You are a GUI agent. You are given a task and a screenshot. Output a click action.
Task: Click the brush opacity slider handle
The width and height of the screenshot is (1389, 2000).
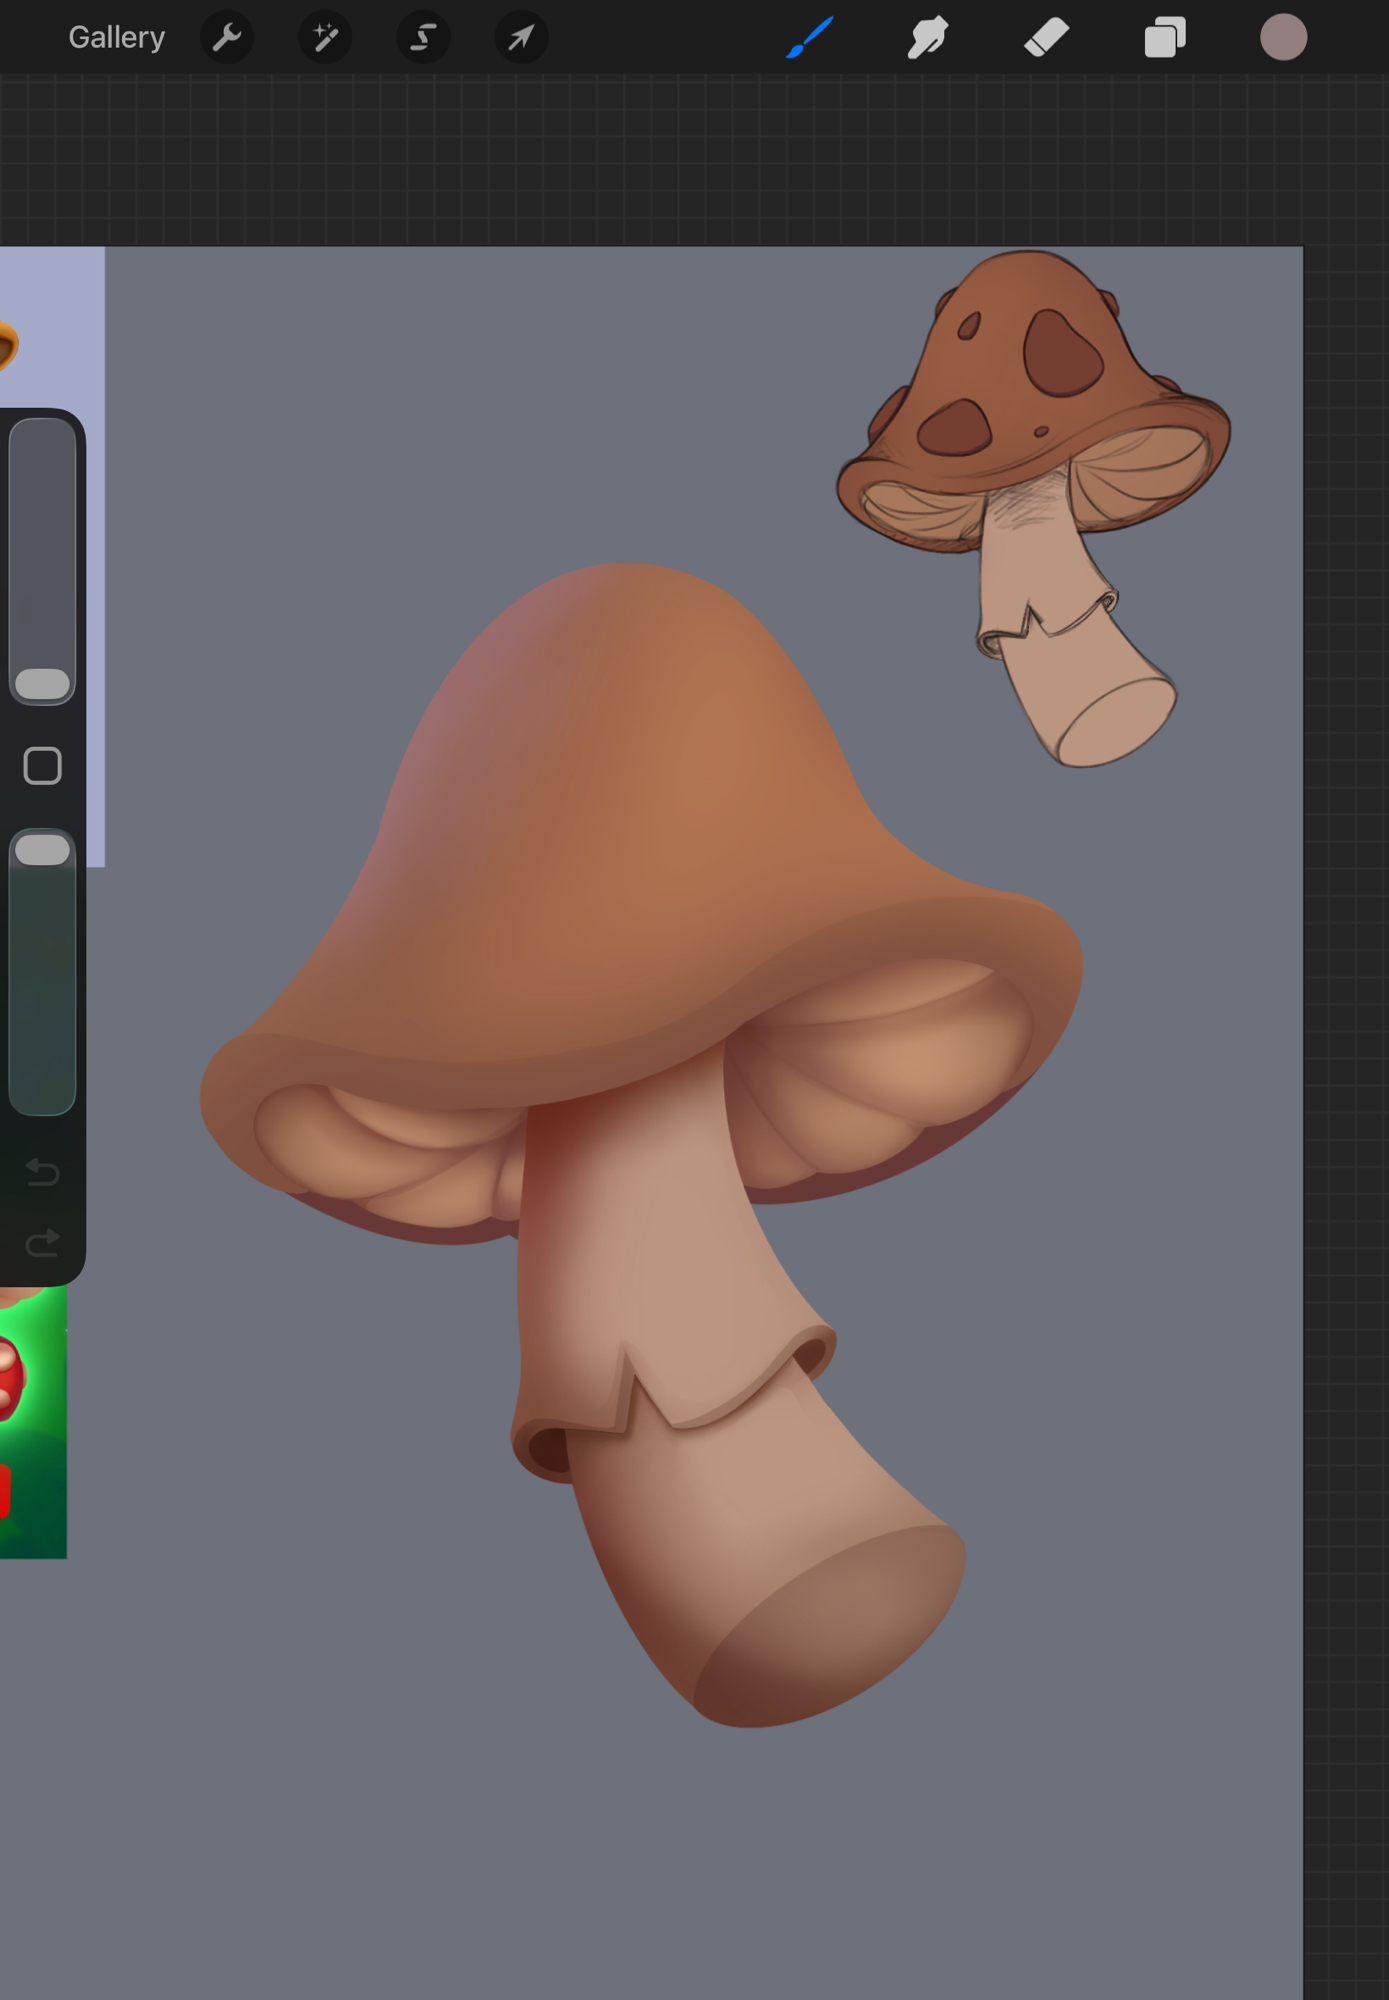point(43,850)
